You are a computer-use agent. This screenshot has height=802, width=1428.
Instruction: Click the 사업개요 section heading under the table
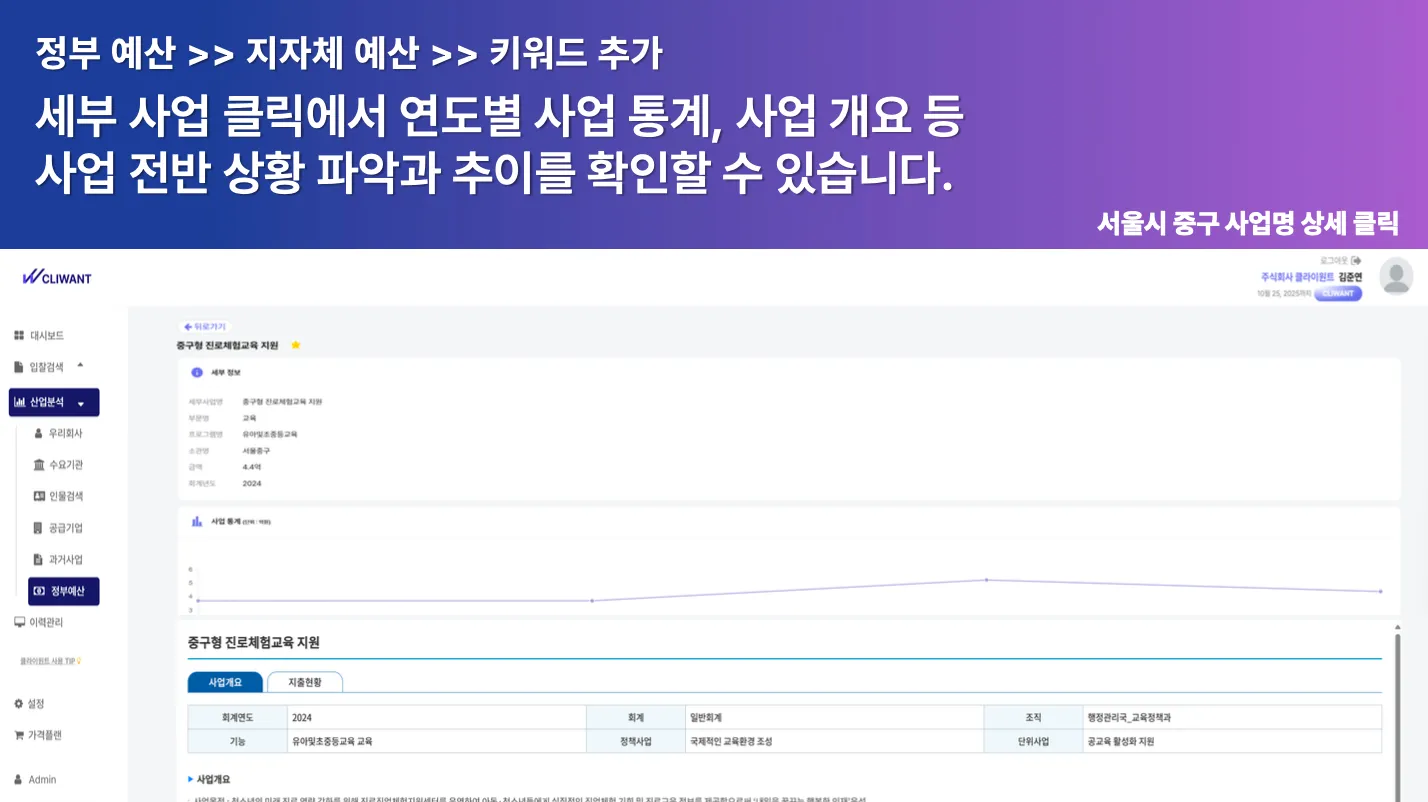[x=213, y=779]
